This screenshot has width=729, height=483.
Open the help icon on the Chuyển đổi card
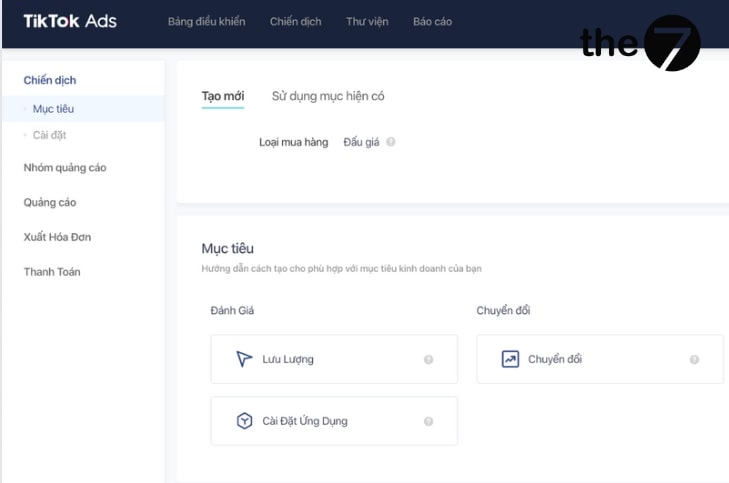click(694, 359)
